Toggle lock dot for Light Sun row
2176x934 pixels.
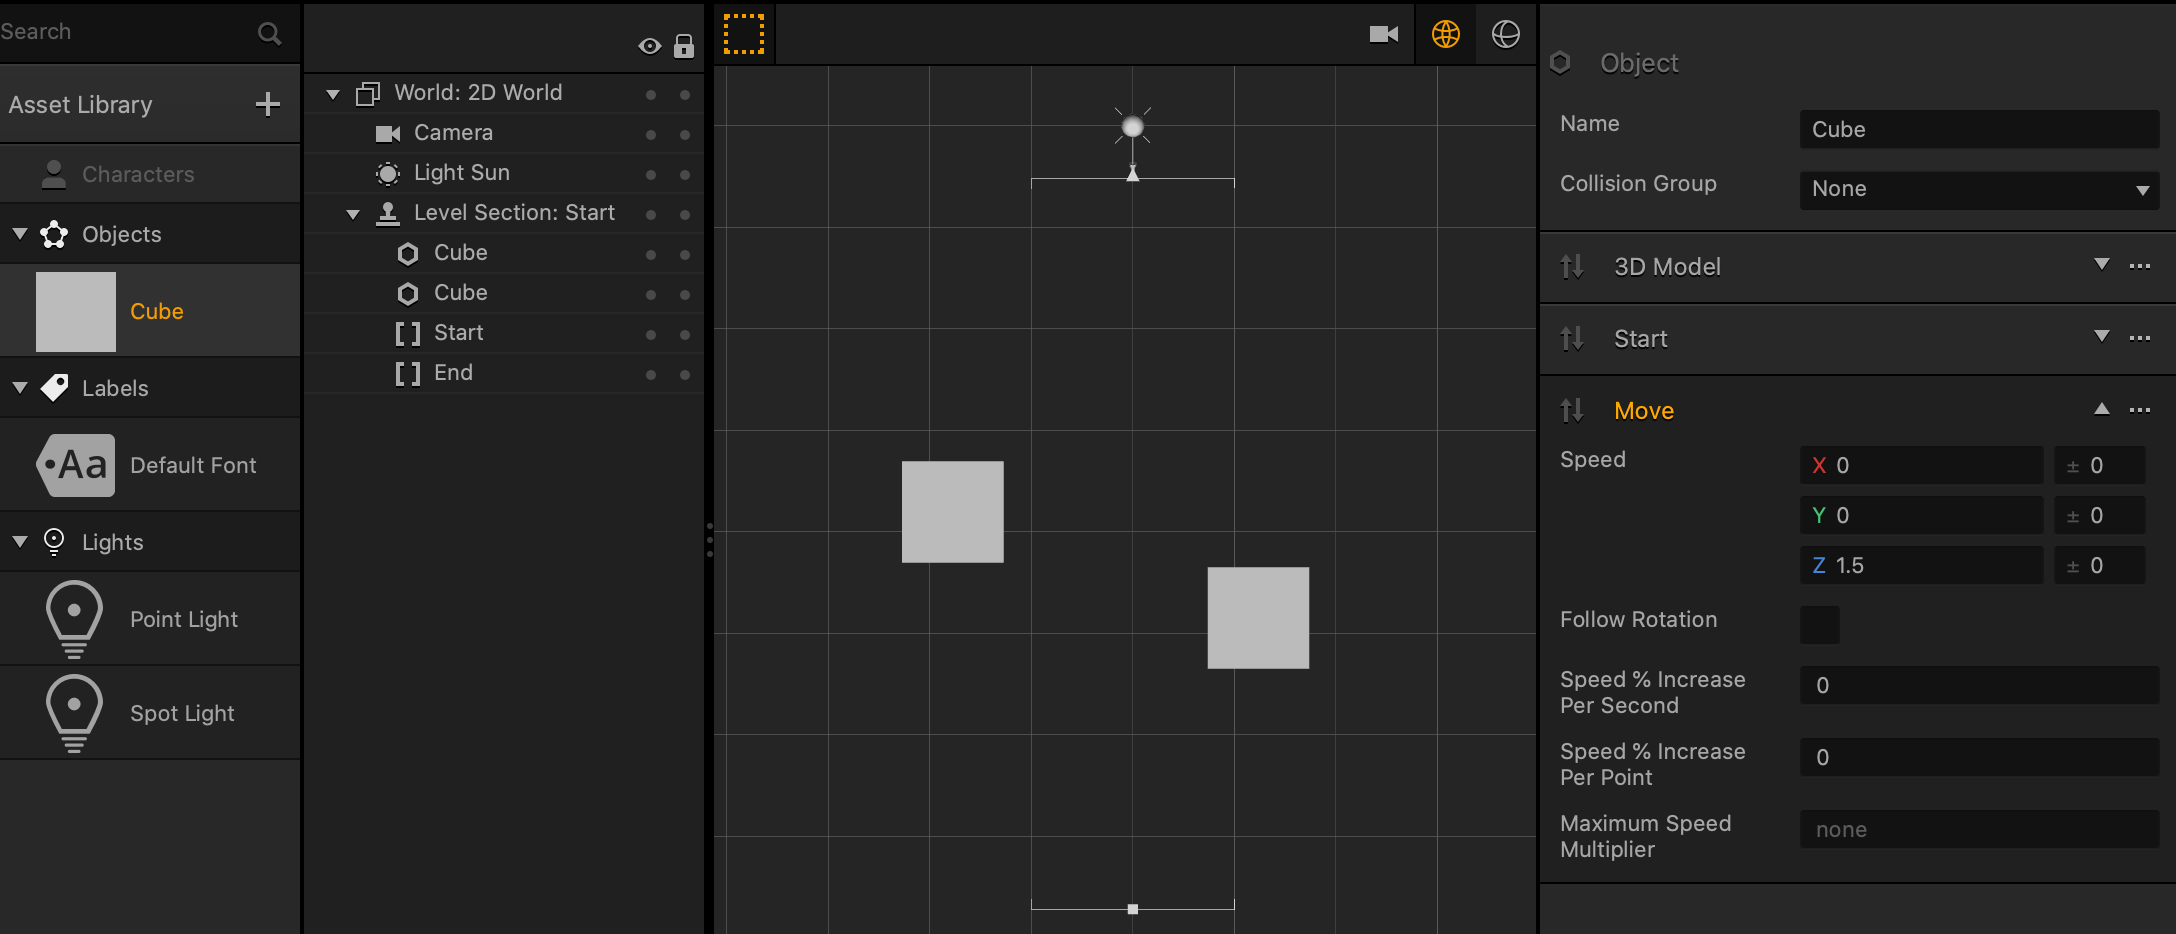click(685, 174)
